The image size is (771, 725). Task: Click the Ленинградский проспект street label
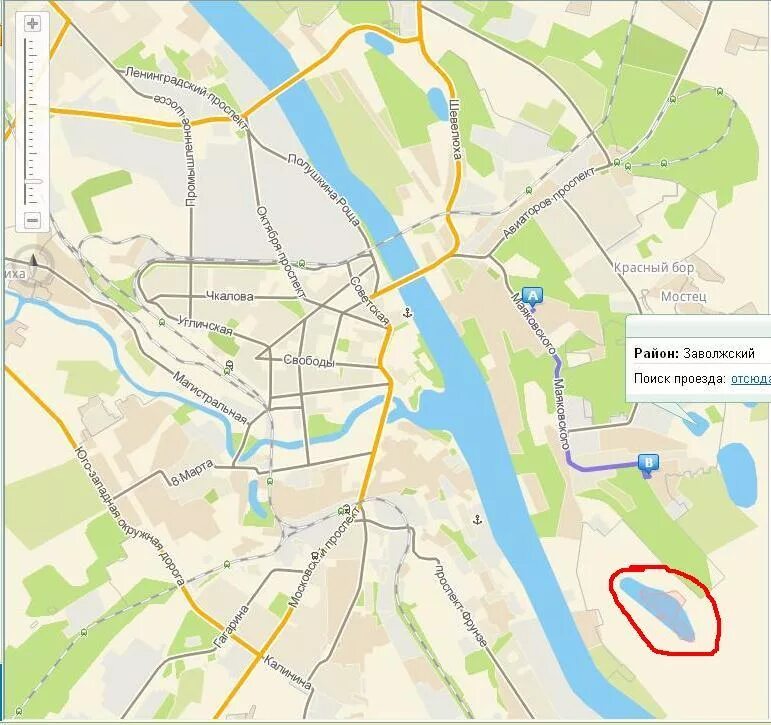[x=186, y=99]
